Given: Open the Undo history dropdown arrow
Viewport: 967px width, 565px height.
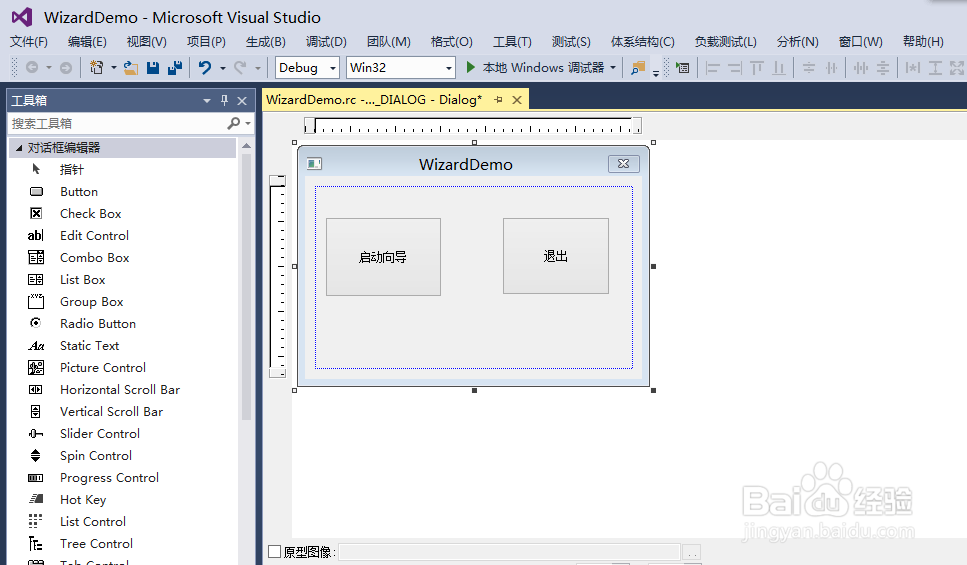Looking at the screenshot, I should click(x=223, y=68).
